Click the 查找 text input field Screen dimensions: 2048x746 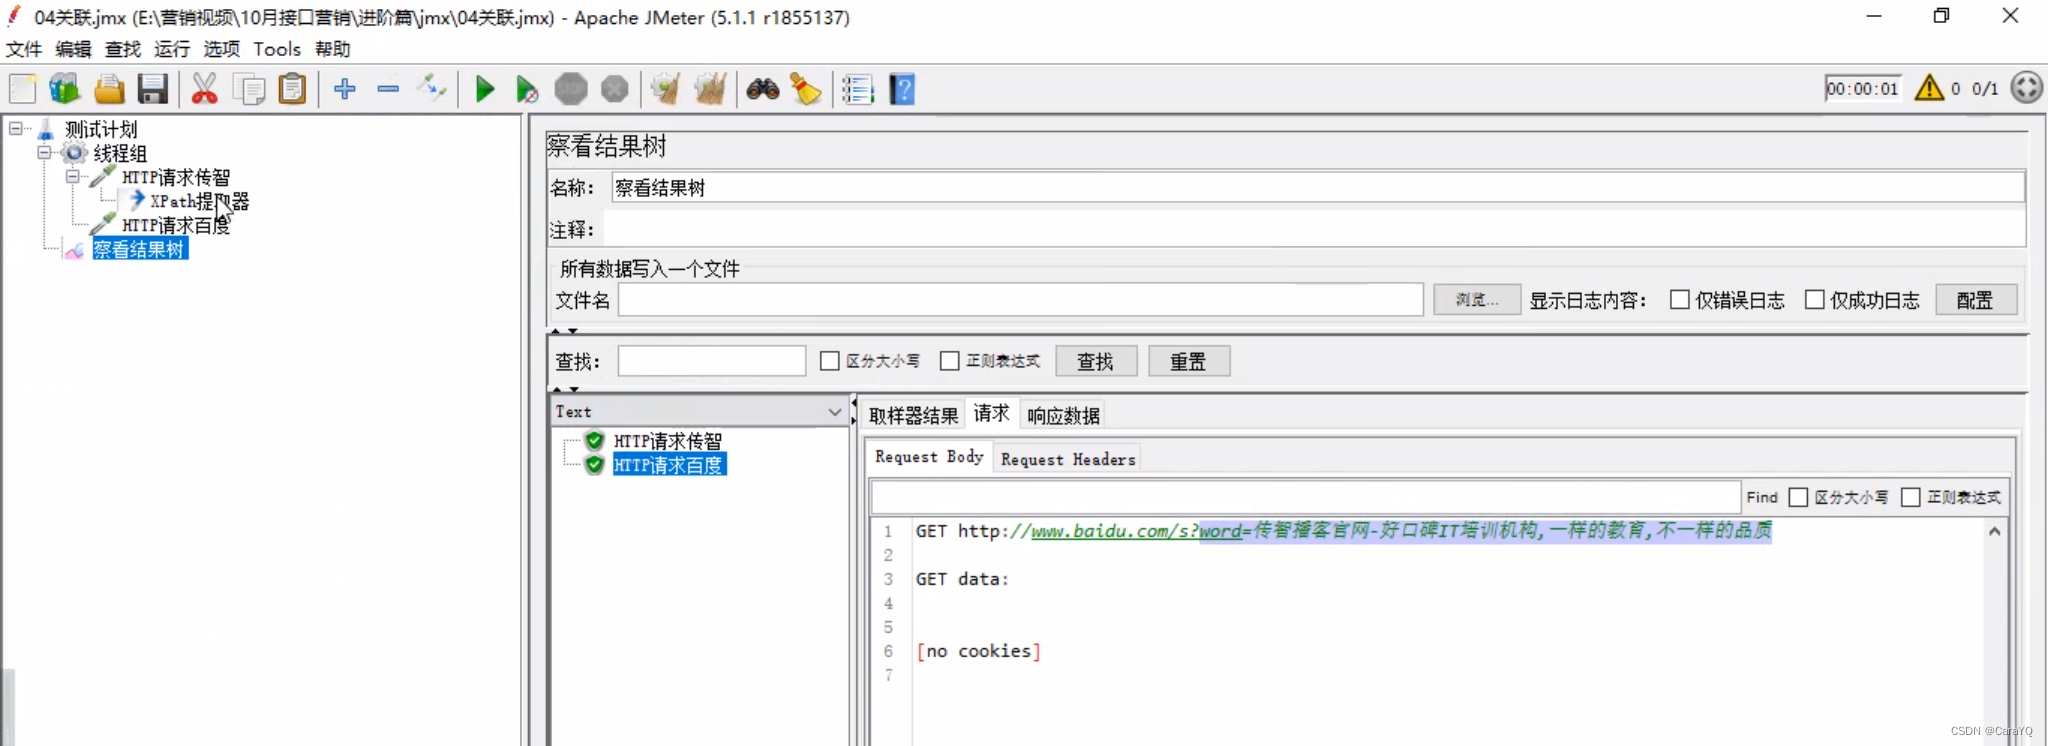point(711,361)
